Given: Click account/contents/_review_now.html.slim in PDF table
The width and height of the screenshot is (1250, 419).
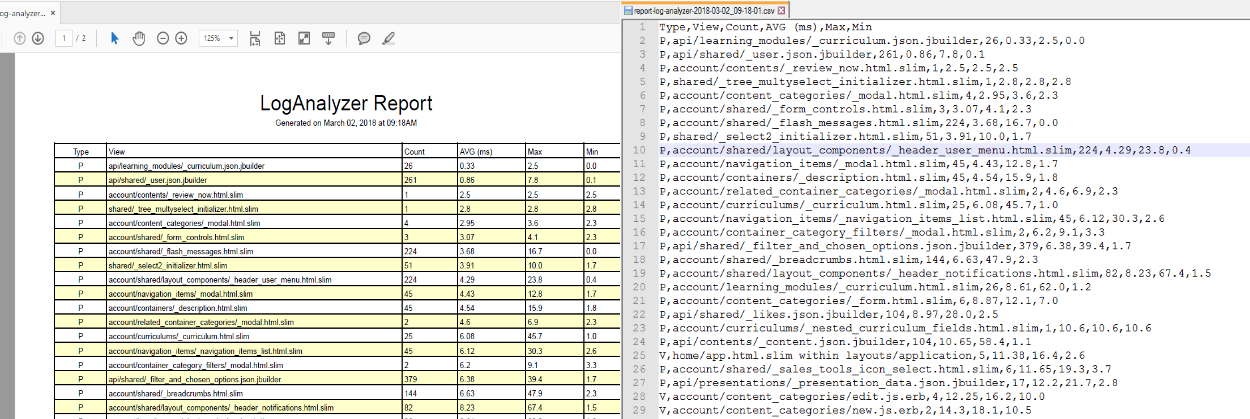Looking at the screenshot, I should pyautogui.click(x=174, y=194).
